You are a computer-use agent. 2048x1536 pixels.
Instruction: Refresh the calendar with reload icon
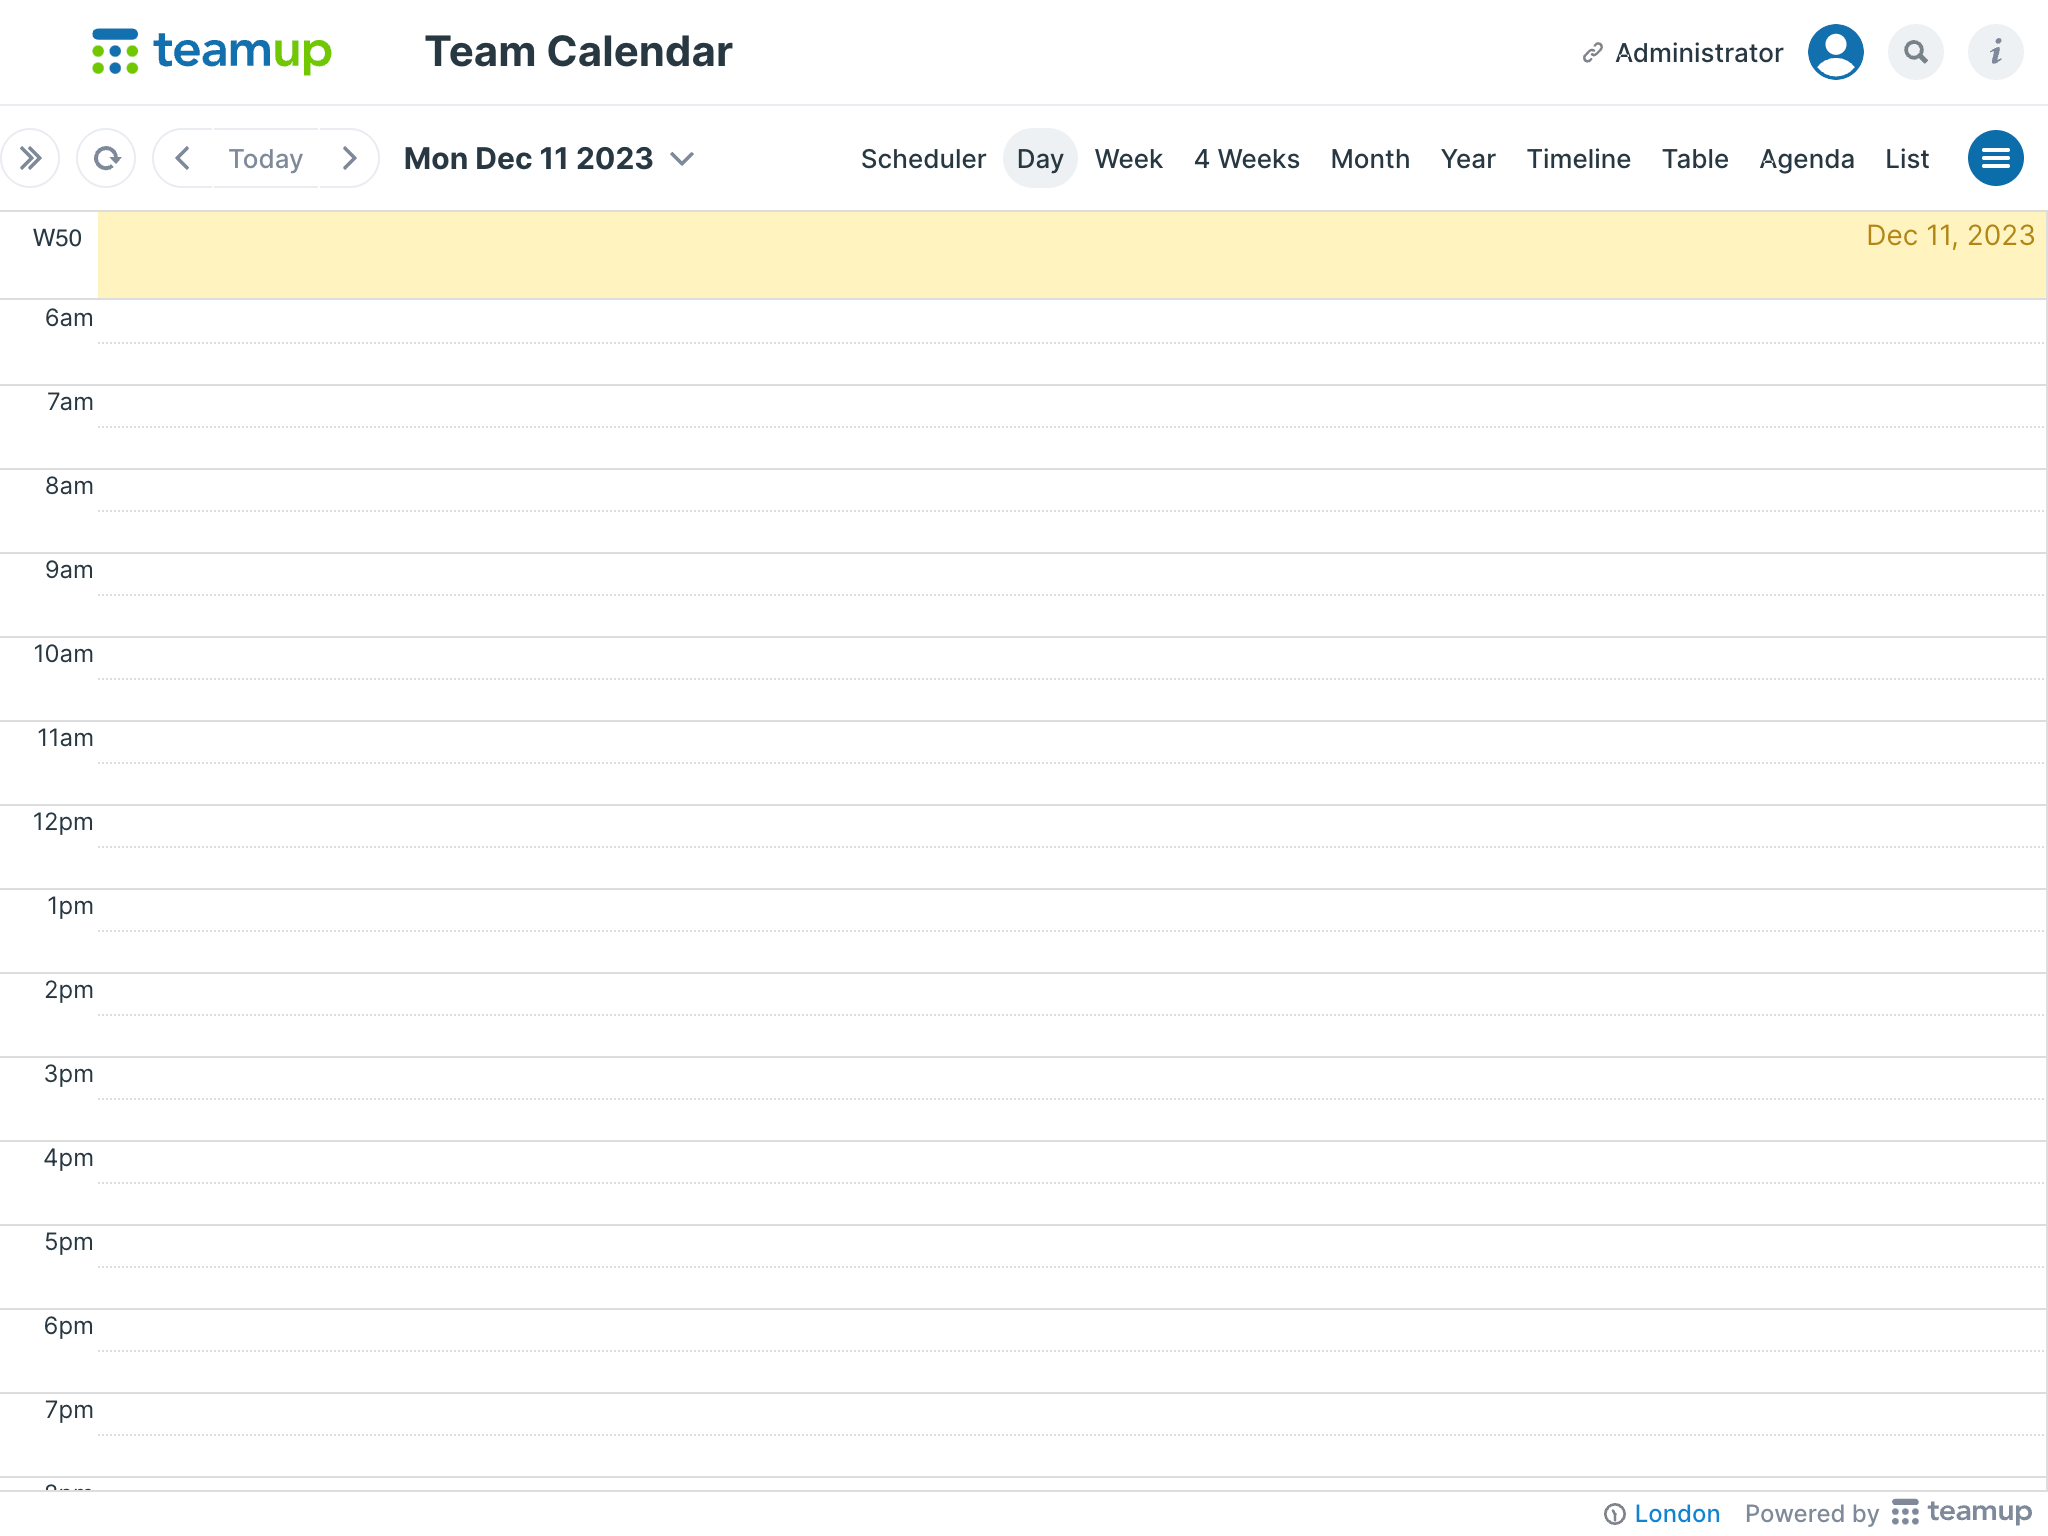tap(106, 158)
